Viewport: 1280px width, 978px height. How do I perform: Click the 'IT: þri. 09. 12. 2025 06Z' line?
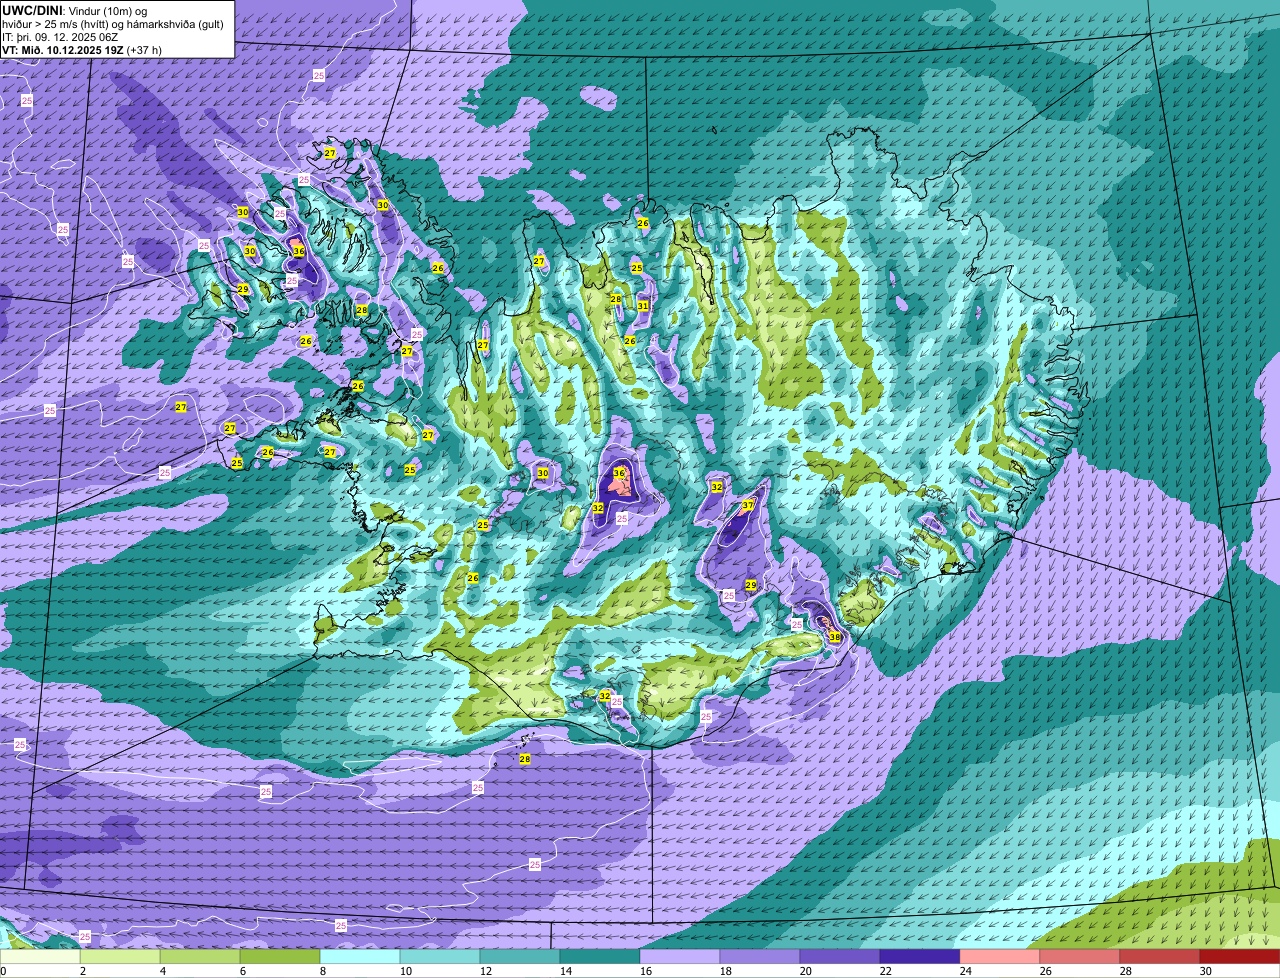[60, 37]
